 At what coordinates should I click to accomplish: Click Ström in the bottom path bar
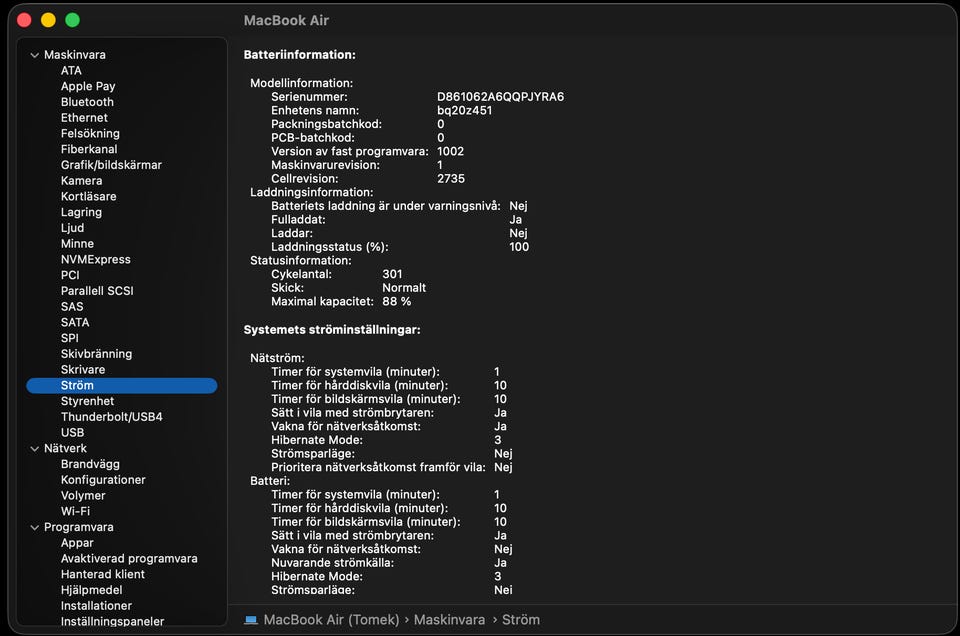[x=521, y=620]
